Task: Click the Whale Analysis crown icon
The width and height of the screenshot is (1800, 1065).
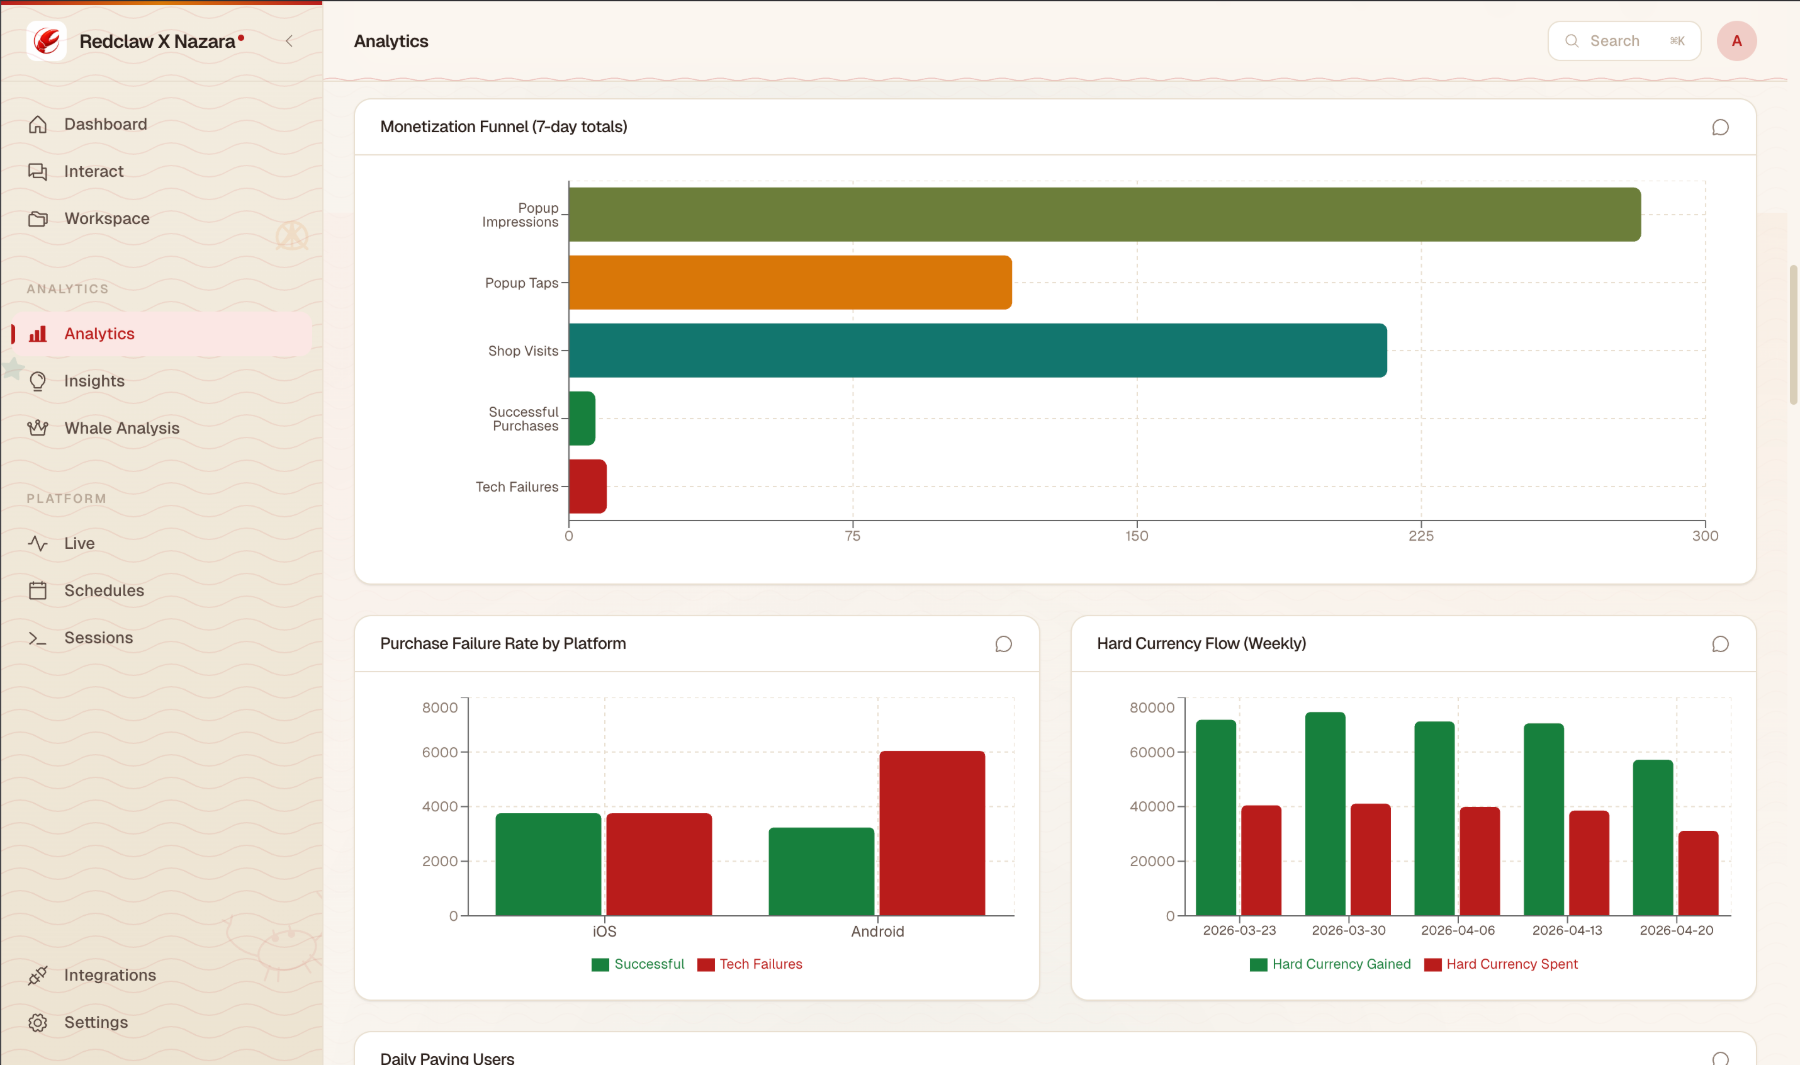Action: coord(38,428)
